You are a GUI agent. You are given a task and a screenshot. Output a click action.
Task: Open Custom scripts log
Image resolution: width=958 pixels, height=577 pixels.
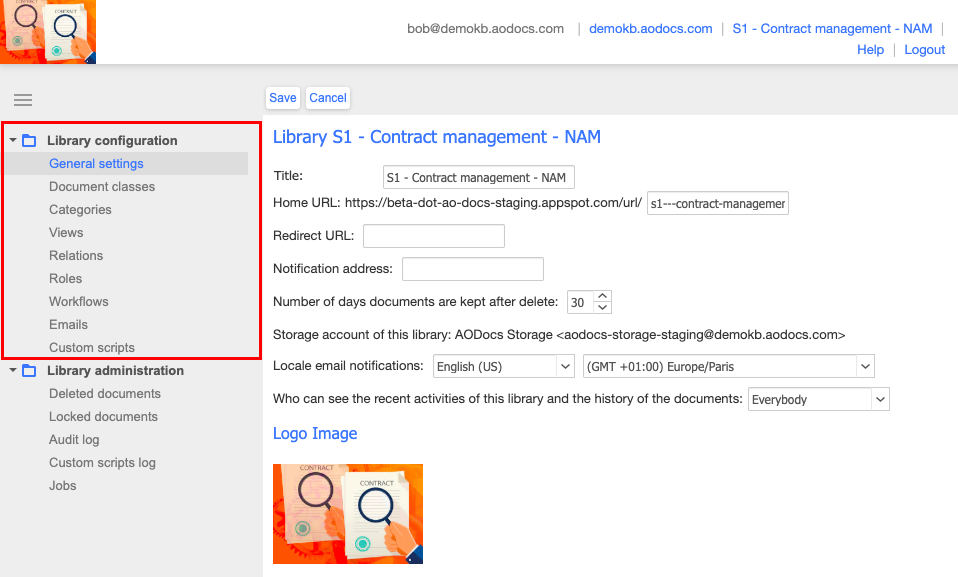(102, 463)
